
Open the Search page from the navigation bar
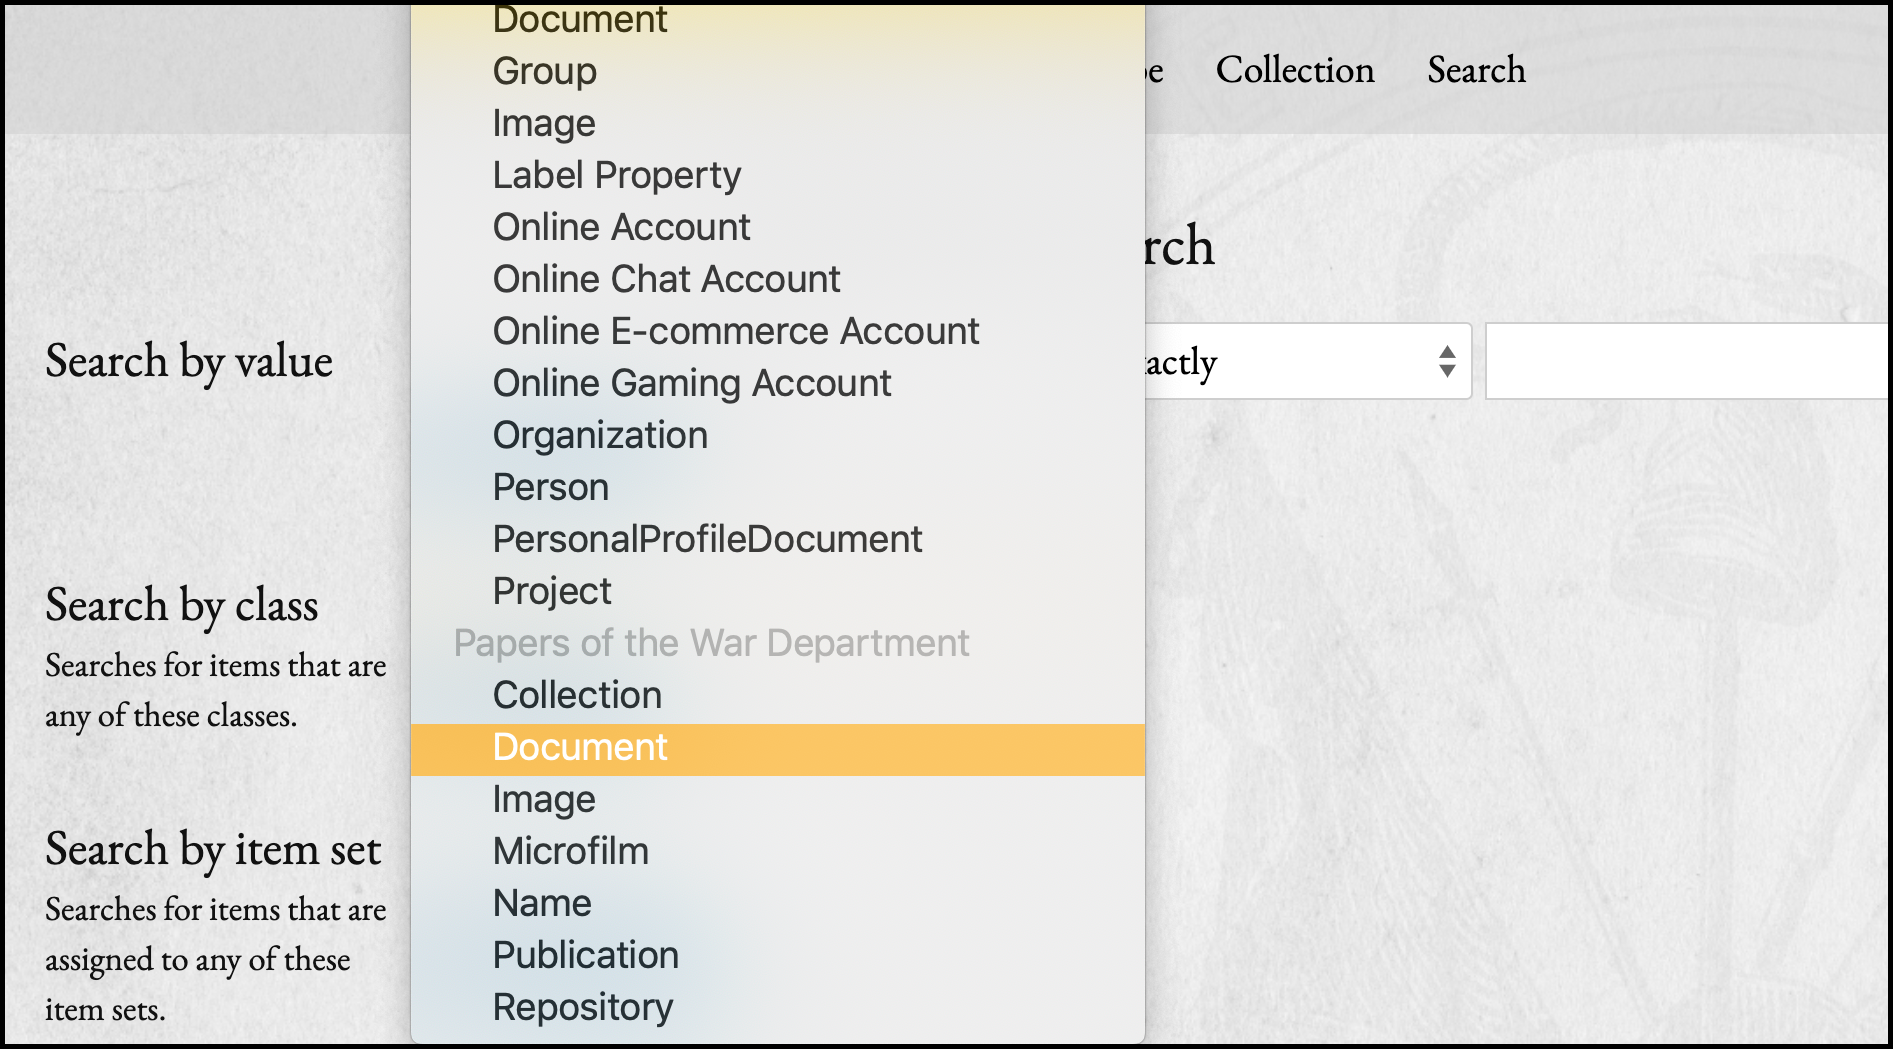1476,70
